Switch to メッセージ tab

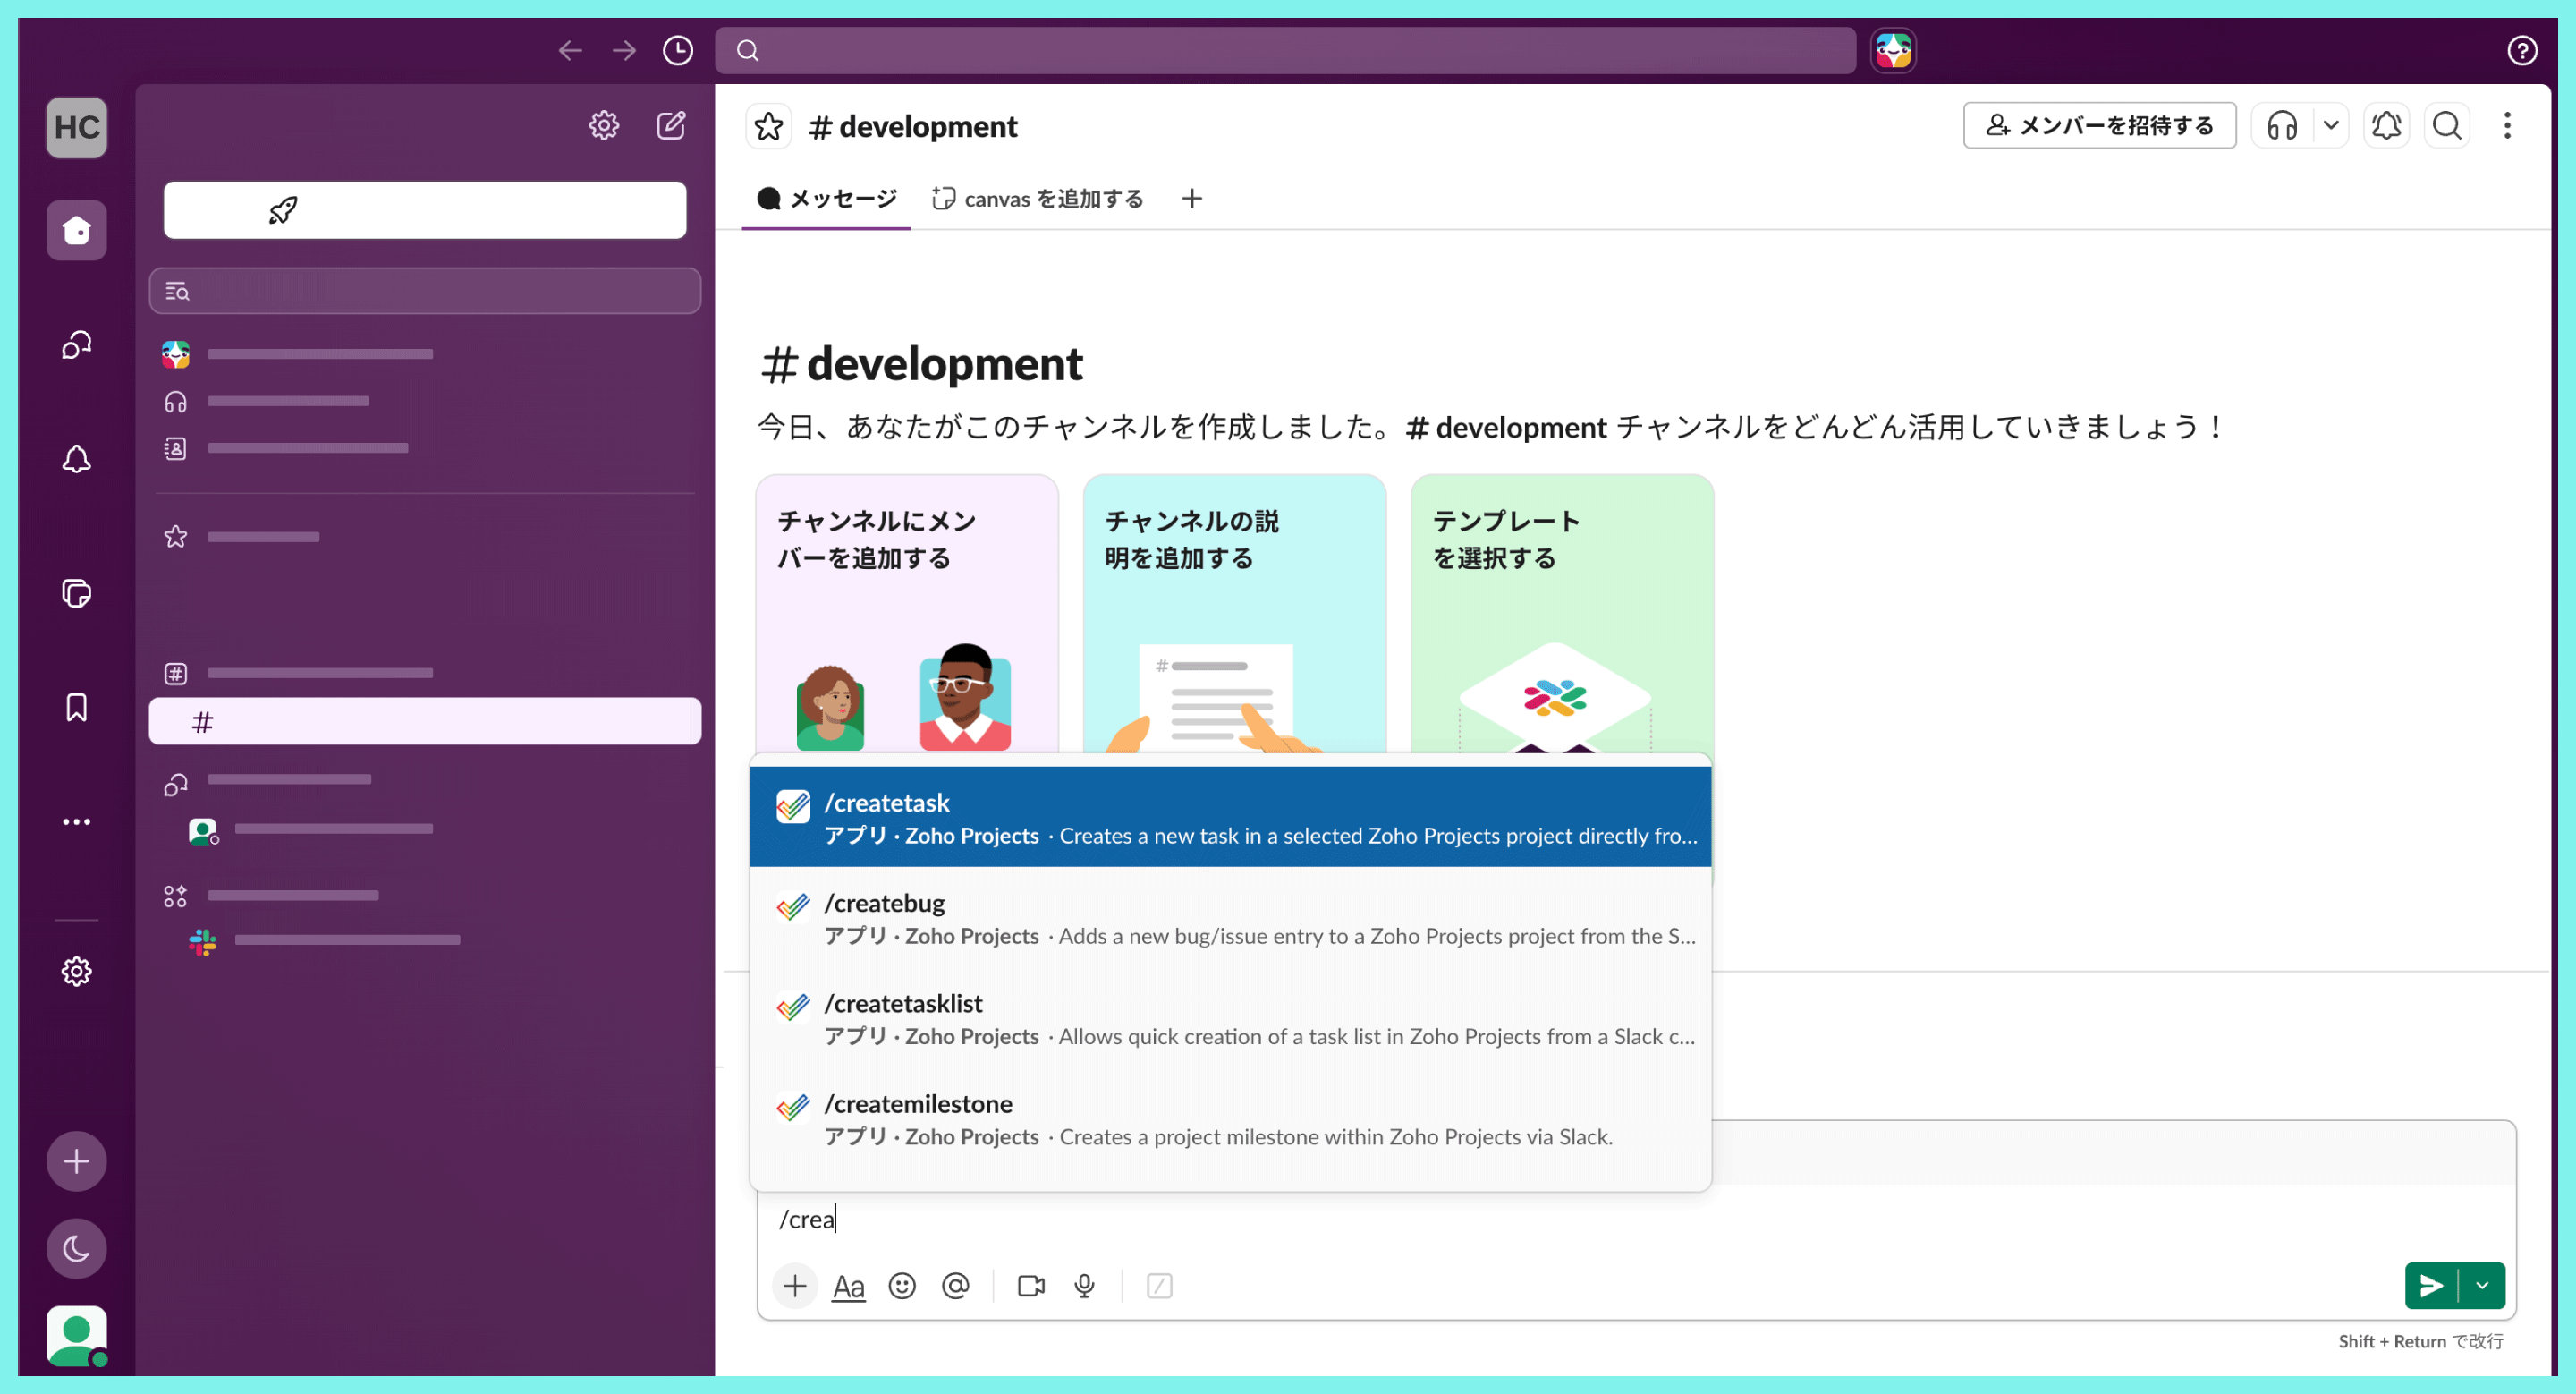pyautogui.click(x=827, y=198)
